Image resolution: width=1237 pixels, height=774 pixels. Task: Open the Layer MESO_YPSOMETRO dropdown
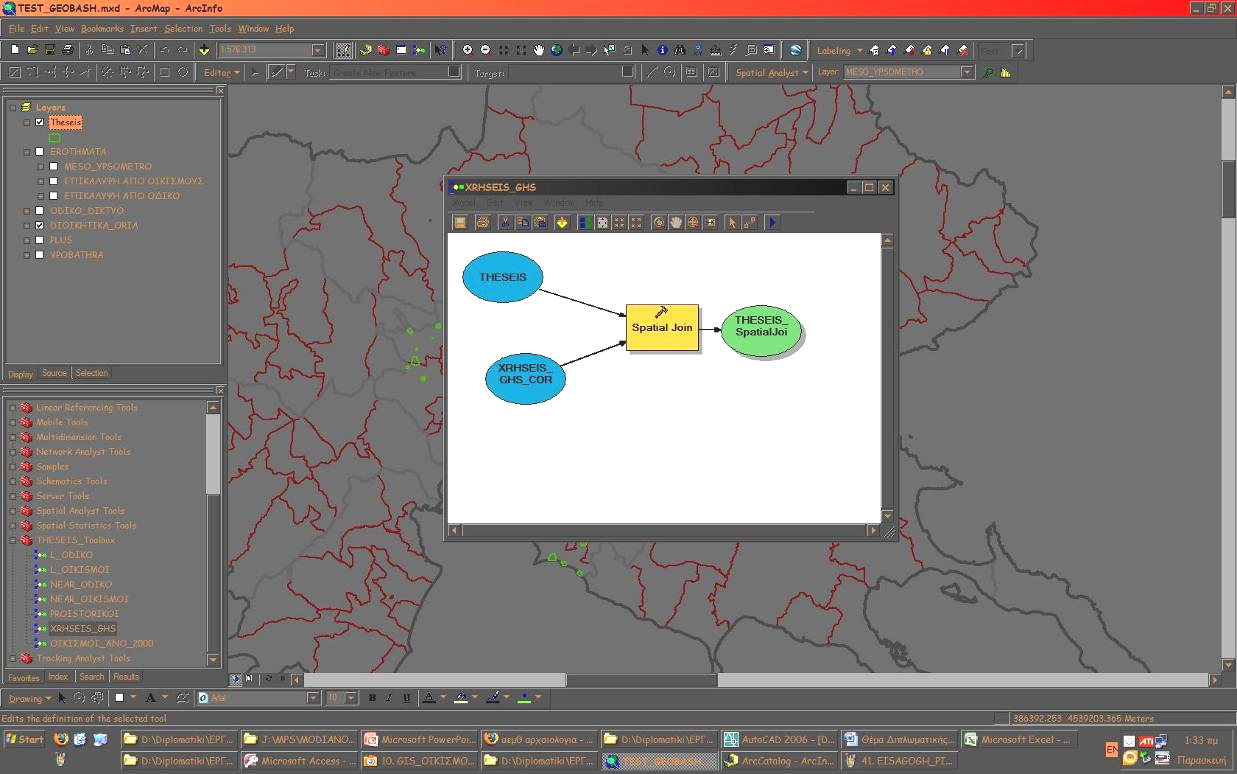tap(967, 72)
